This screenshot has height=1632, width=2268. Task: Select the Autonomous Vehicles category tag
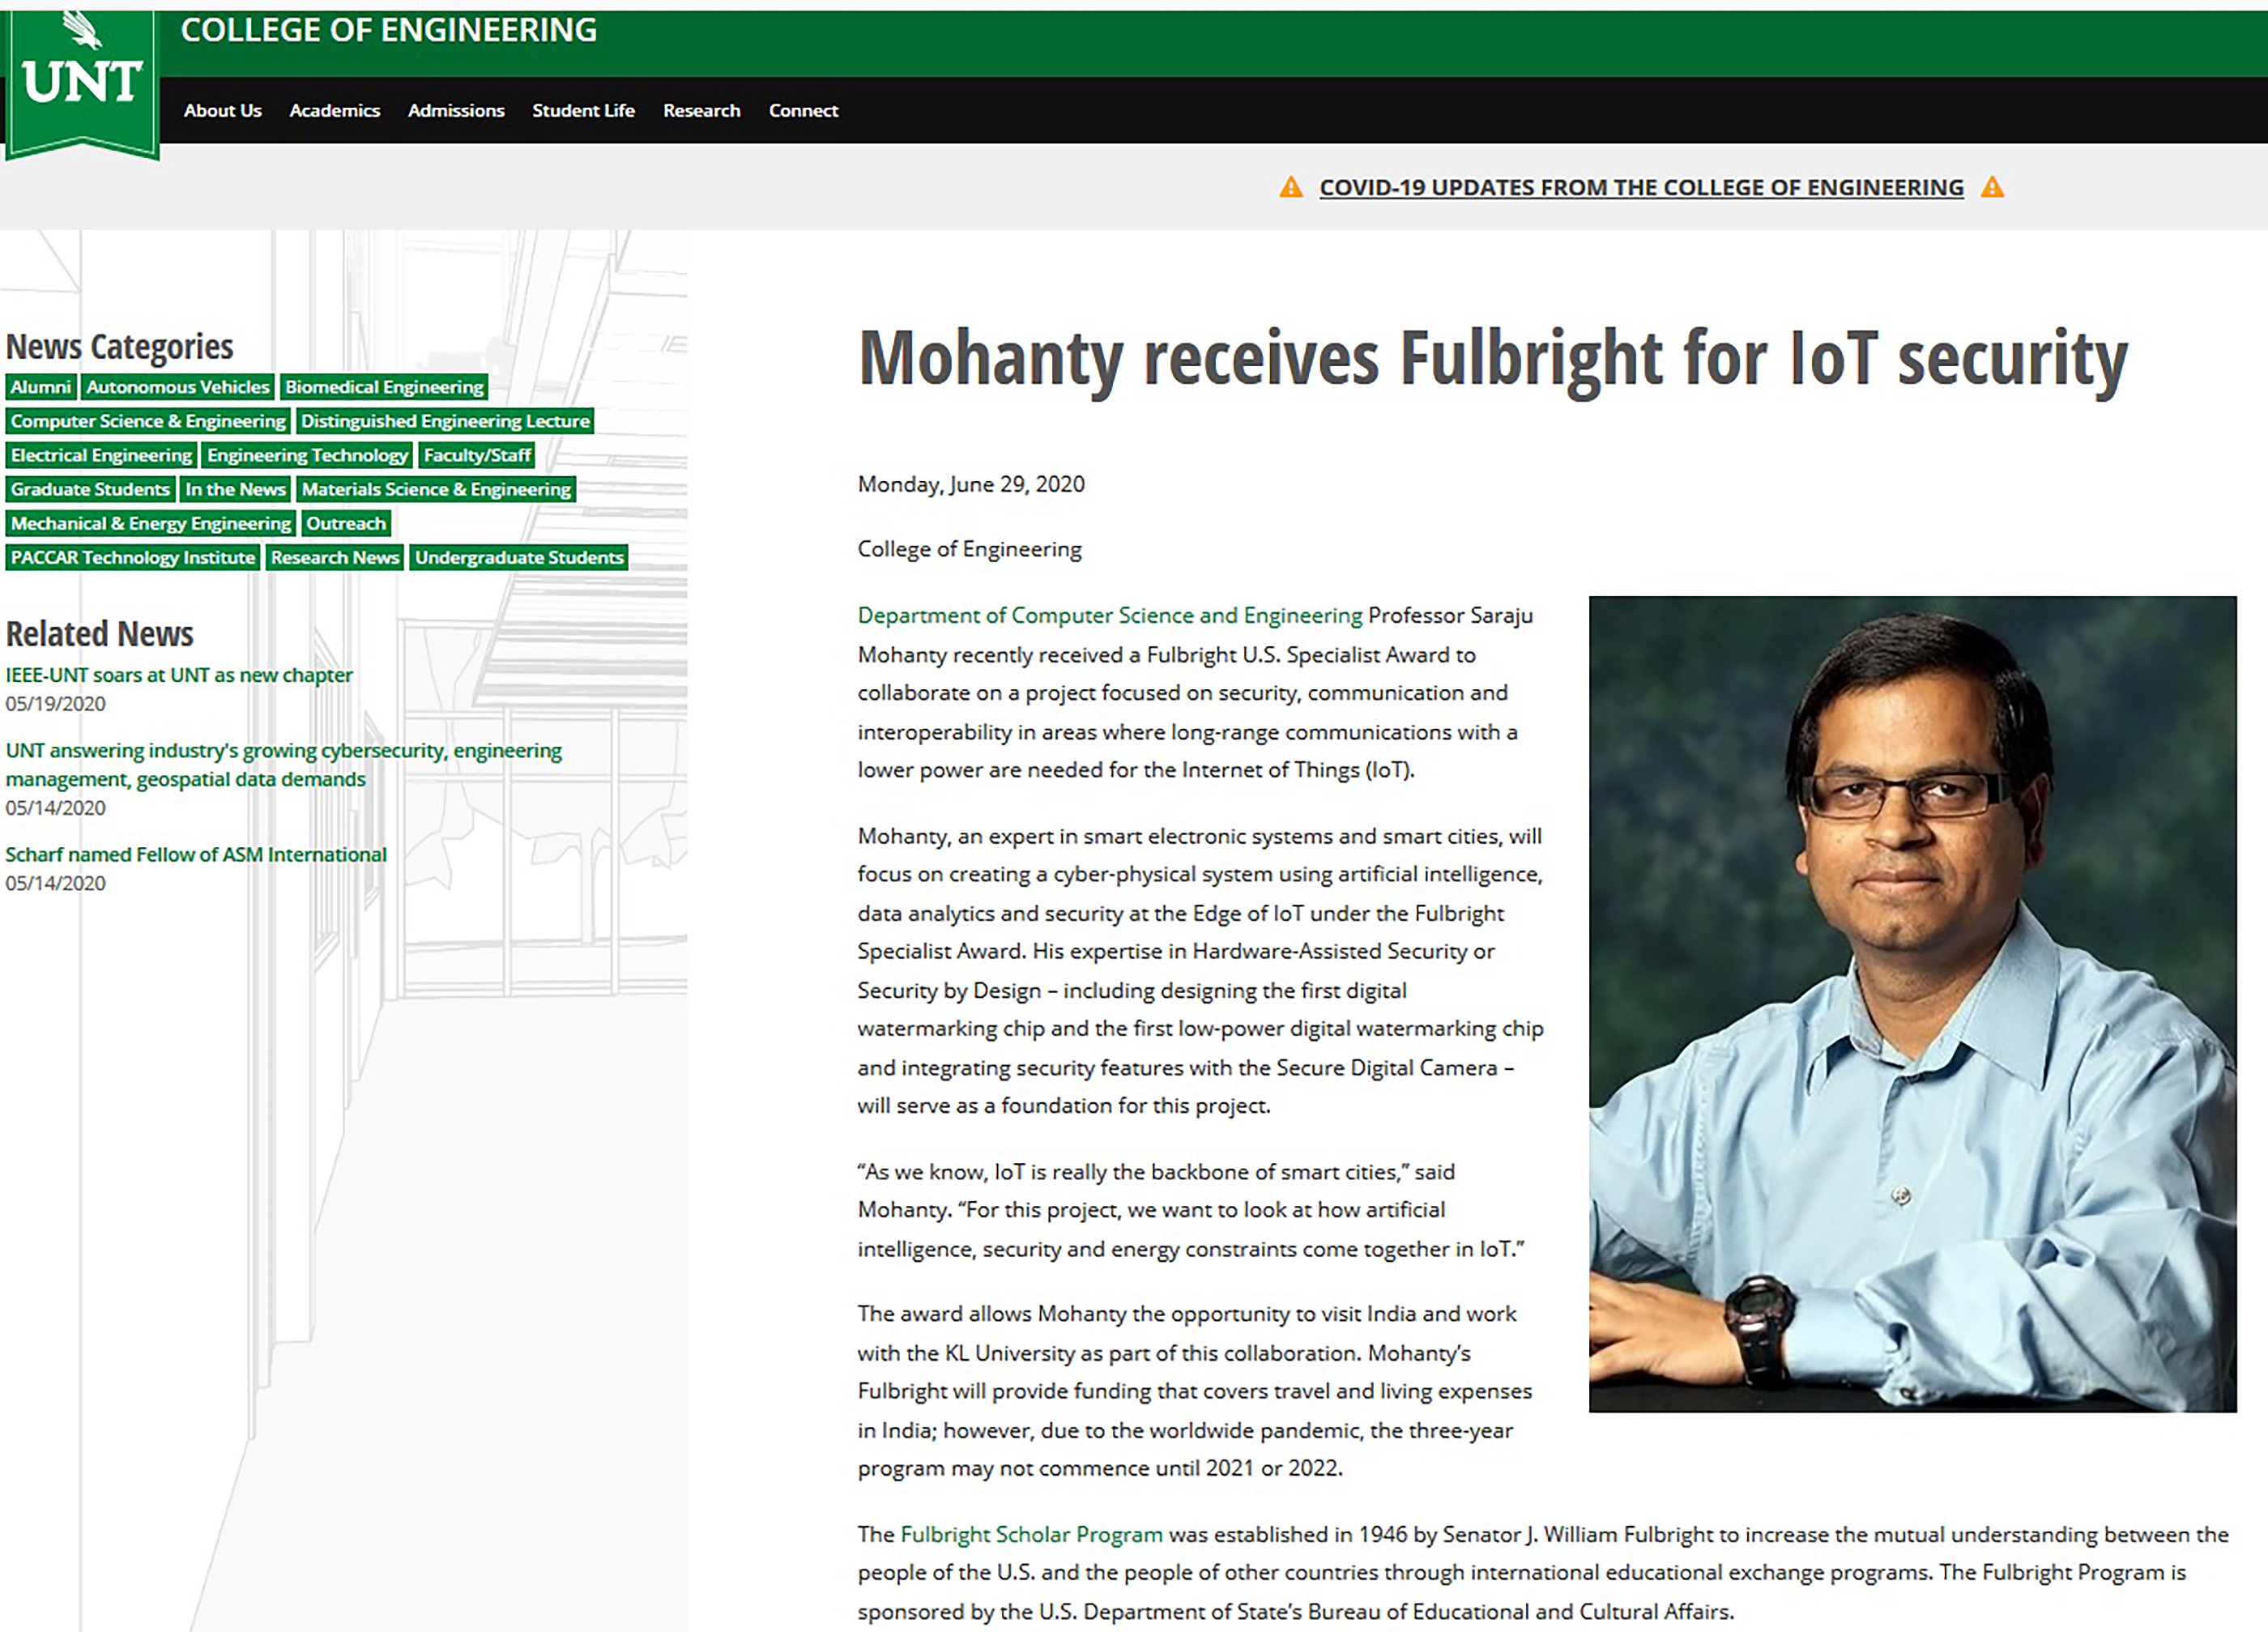click(x=178, y=387)
